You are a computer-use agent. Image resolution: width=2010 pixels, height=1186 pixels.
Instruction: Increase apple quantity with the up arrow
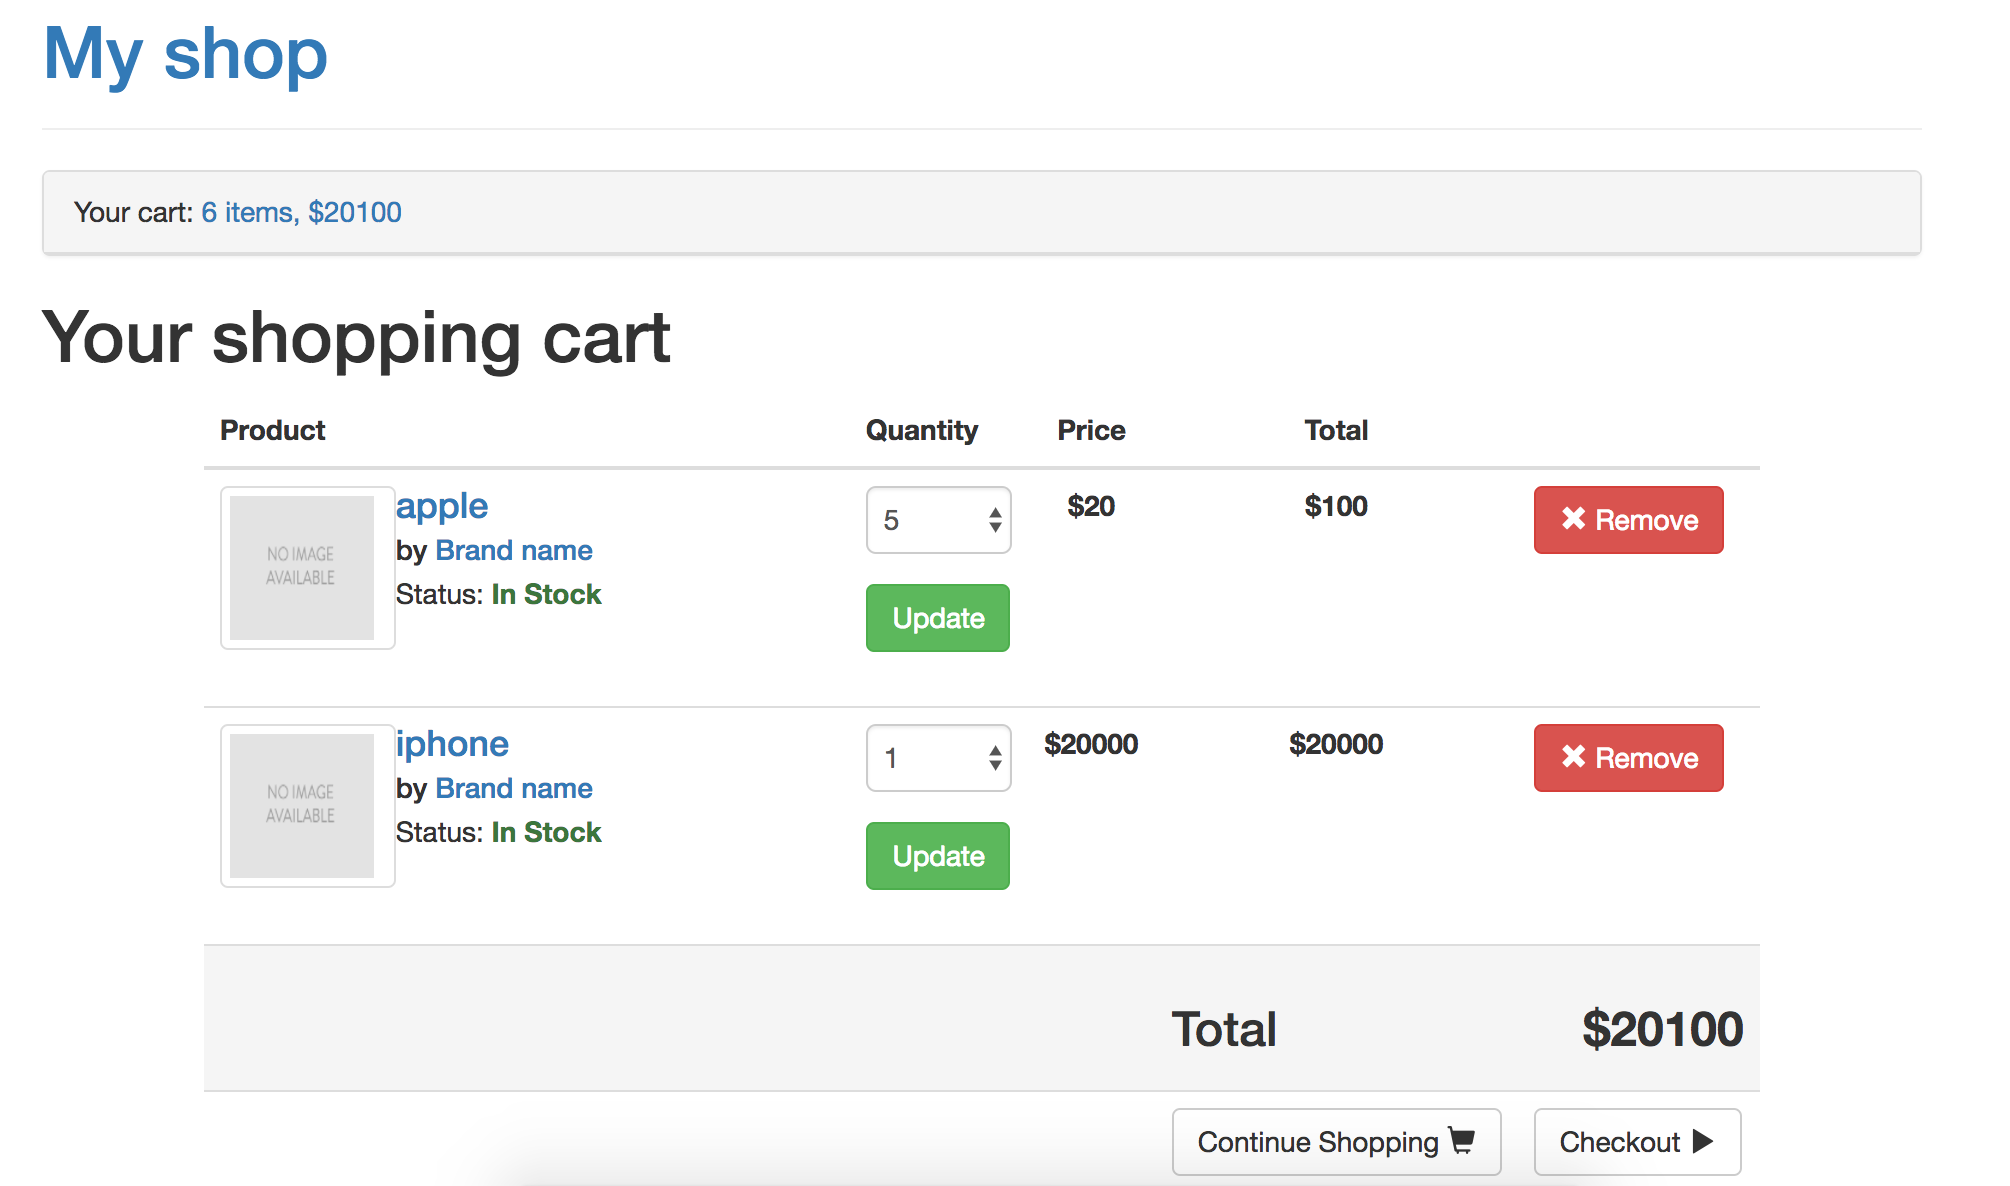[x=995, y=512]
